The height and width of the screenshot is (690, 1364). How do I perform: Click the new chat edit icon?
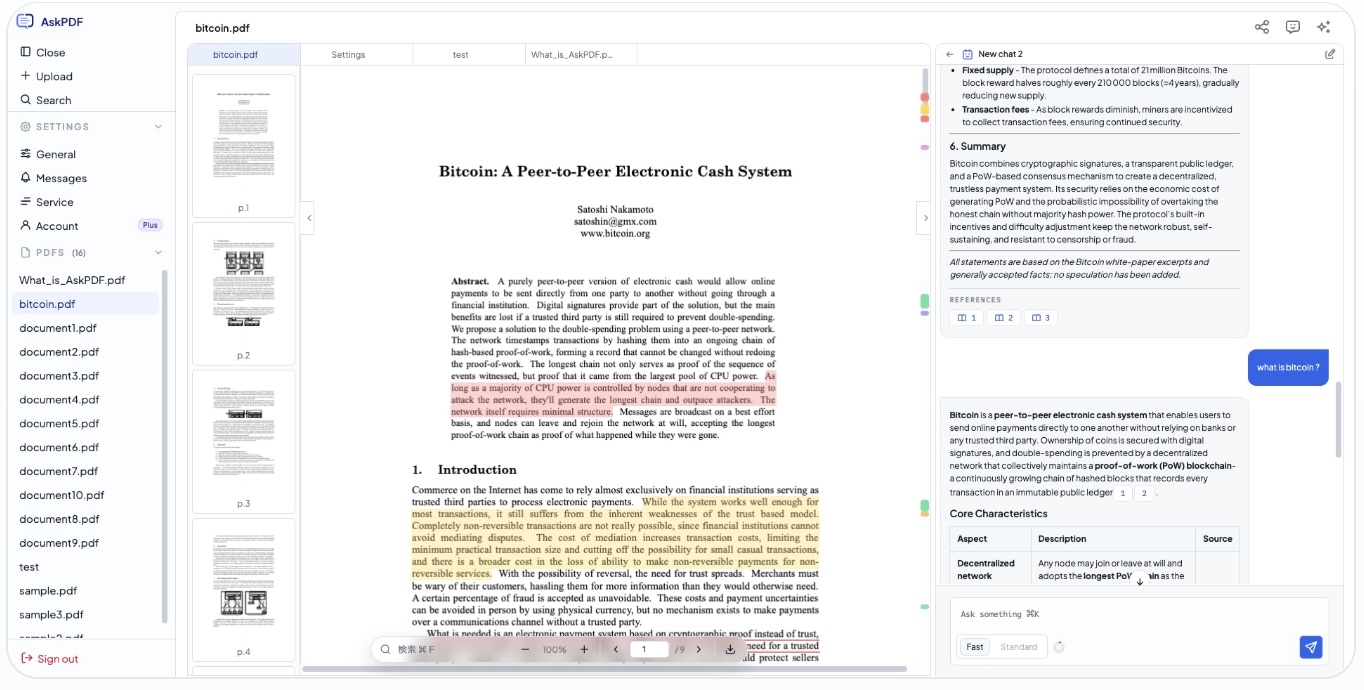click(x=1329, y=54)
